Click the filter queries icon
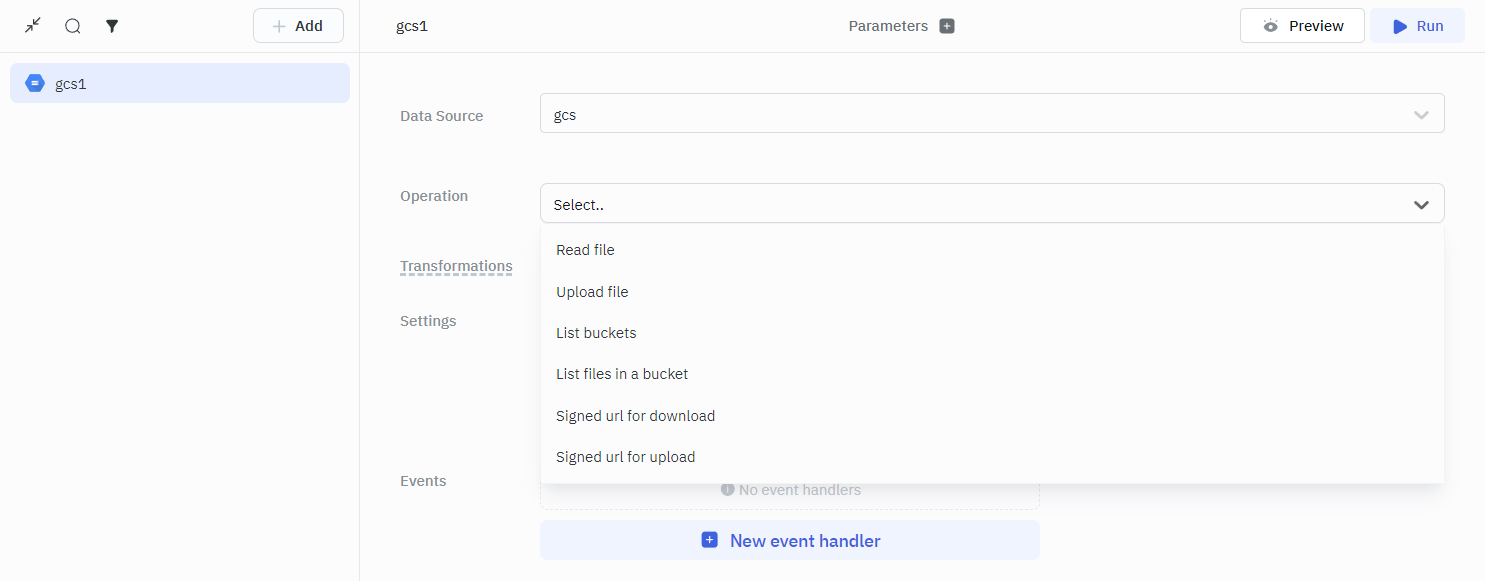This screenshot has width=1485, height=581. (112, 26)
